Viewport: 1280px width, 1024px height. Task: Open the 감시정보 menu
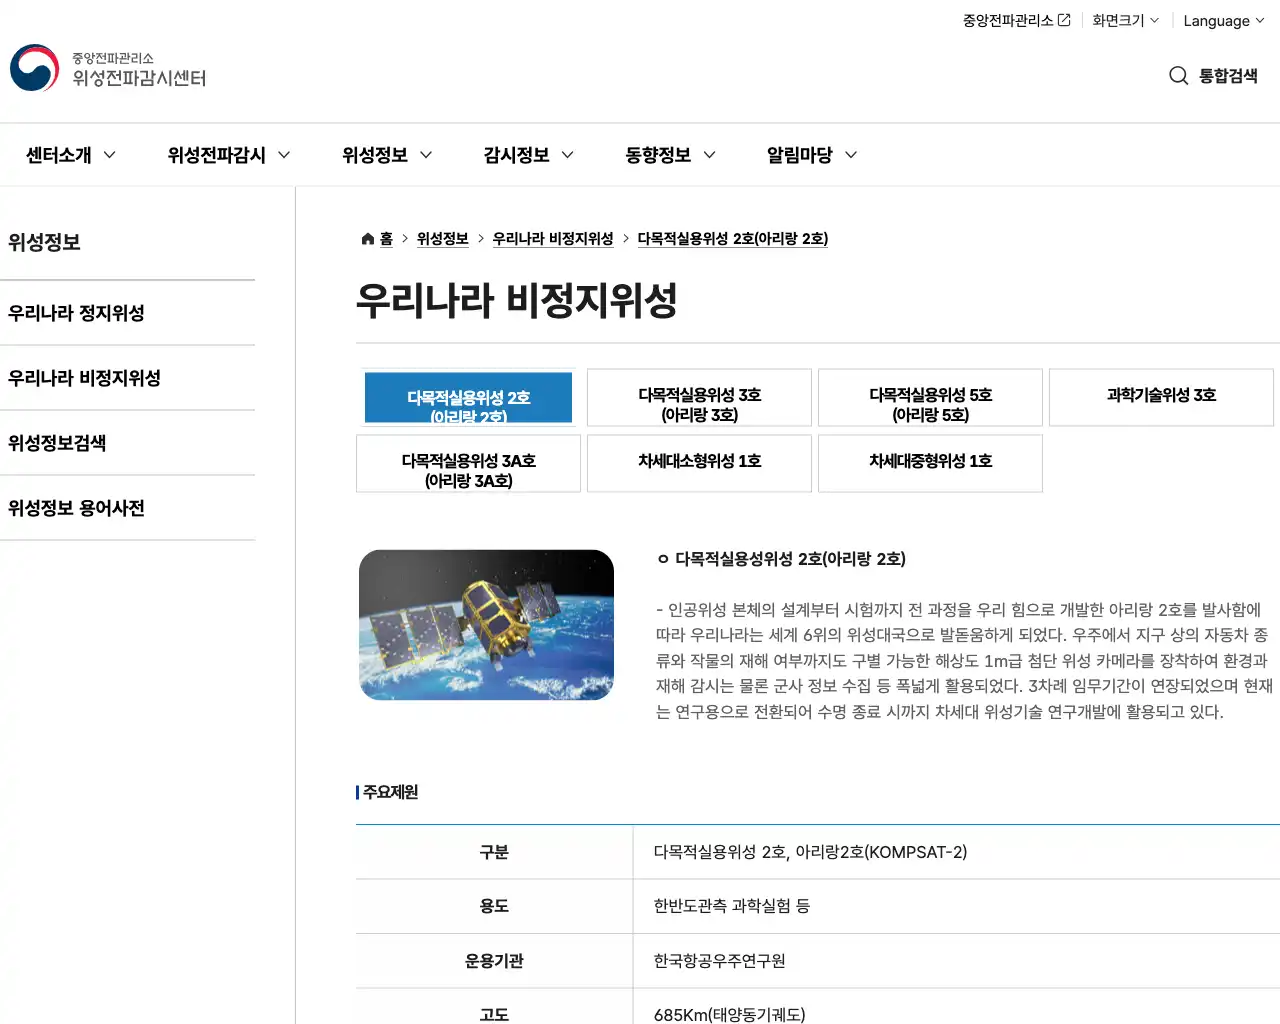click(x=517, y=155)
